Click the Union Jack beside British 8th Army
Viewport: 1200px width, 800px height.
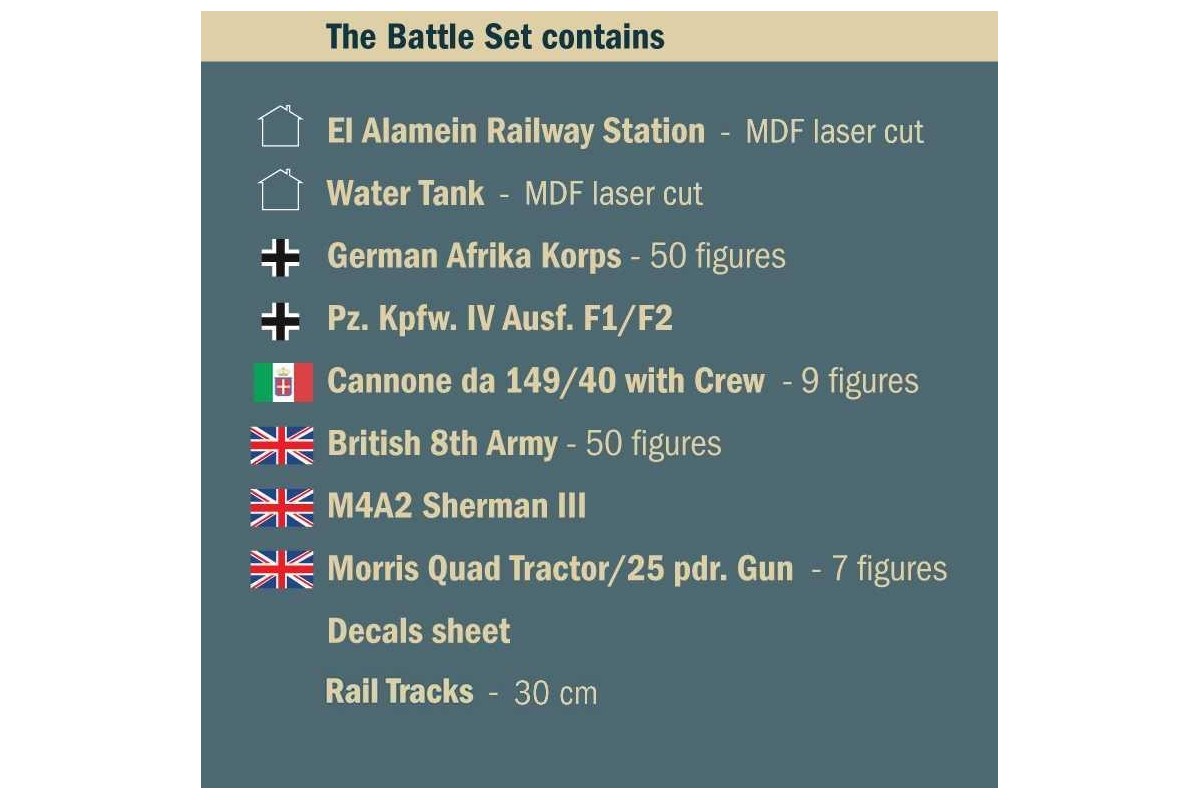click(282, 445)
